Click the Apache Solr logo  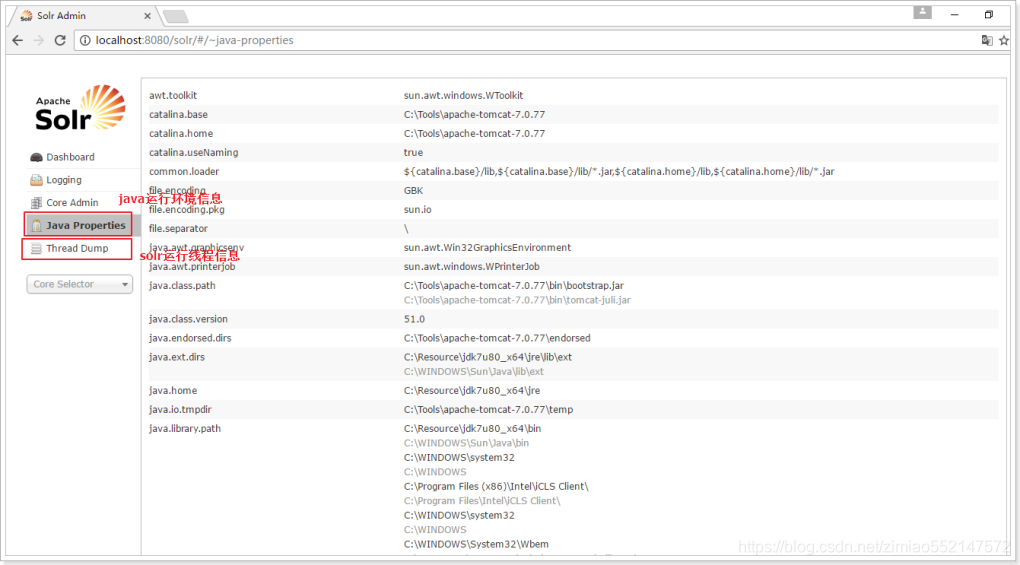pyautogui.click(x=80, y=108)
